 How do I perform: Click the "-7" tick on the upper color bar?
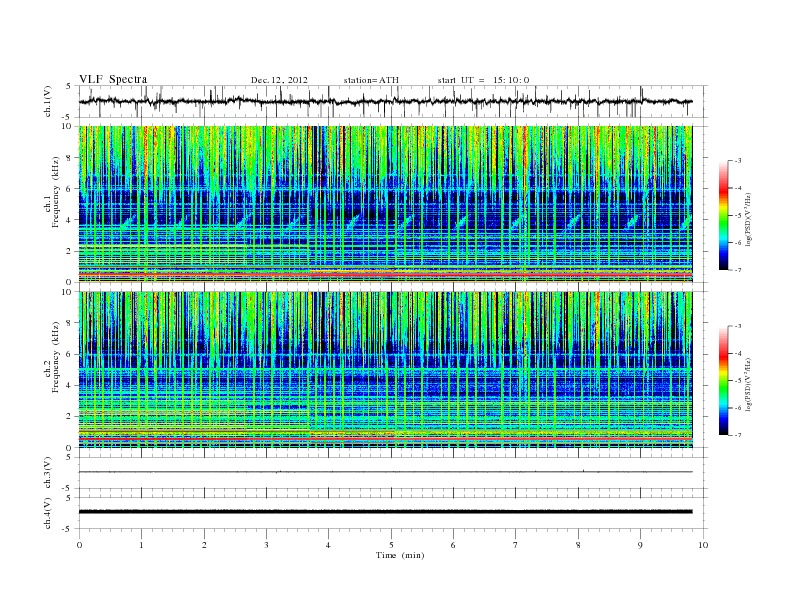737,270
